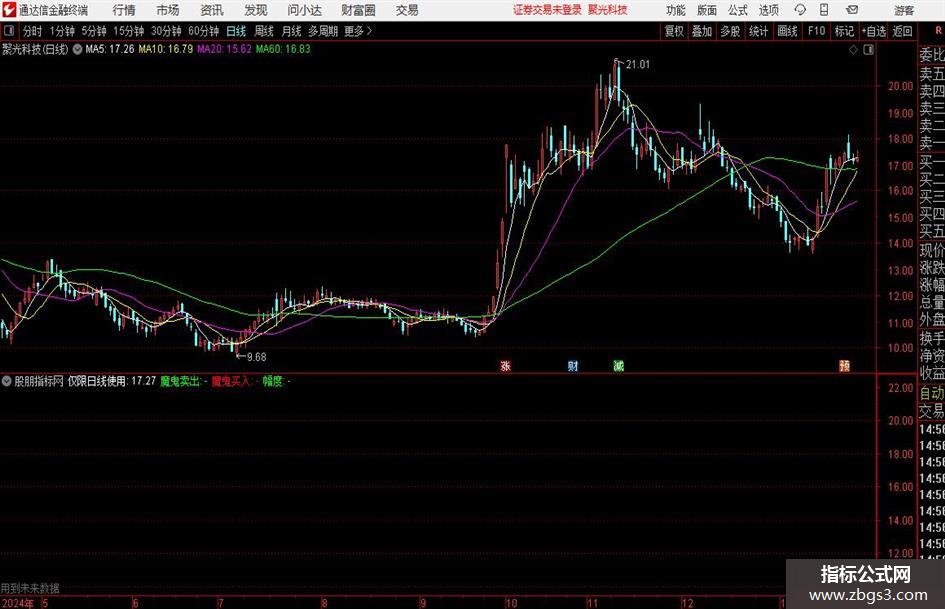Screen dimensions: 945x609
Task: Click the 财 event marker on chart
Action: (573, 365)
